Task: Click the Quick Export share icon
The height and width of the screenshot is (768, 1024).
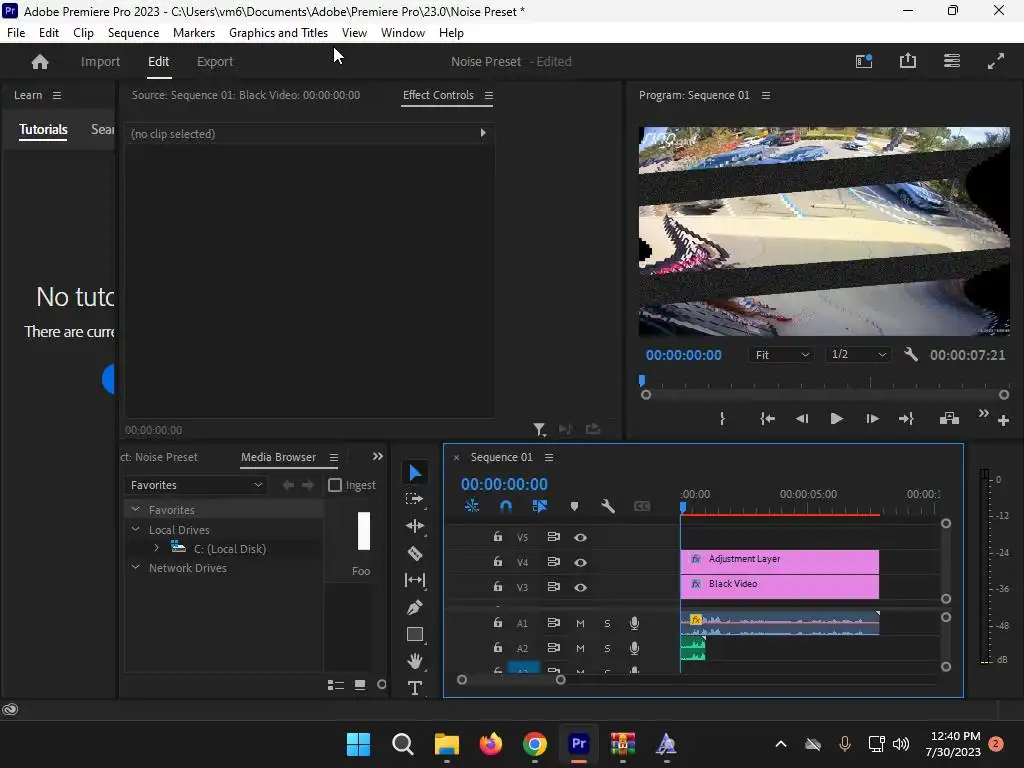Action: (908, 61)
